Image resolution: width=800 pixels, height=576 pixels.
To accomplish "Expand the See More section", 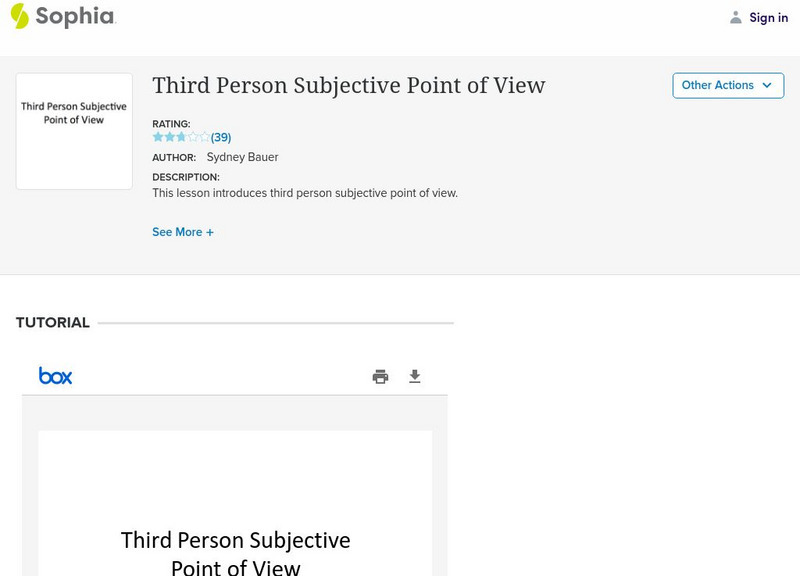I will (183, 232).
